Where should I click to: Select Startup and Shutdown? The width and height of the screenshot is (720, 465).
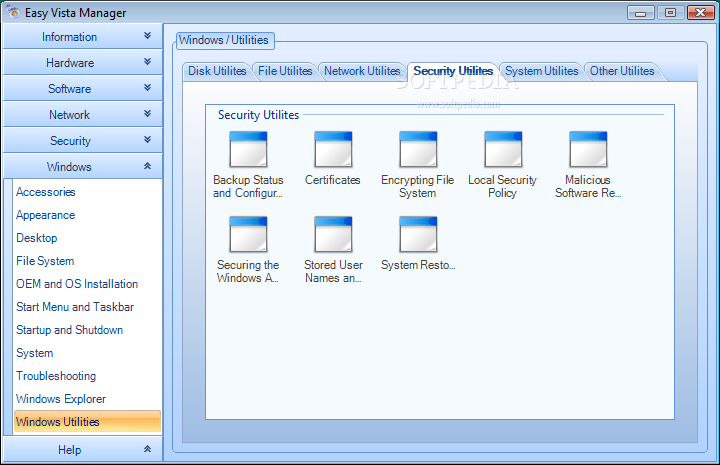[69, 330]
